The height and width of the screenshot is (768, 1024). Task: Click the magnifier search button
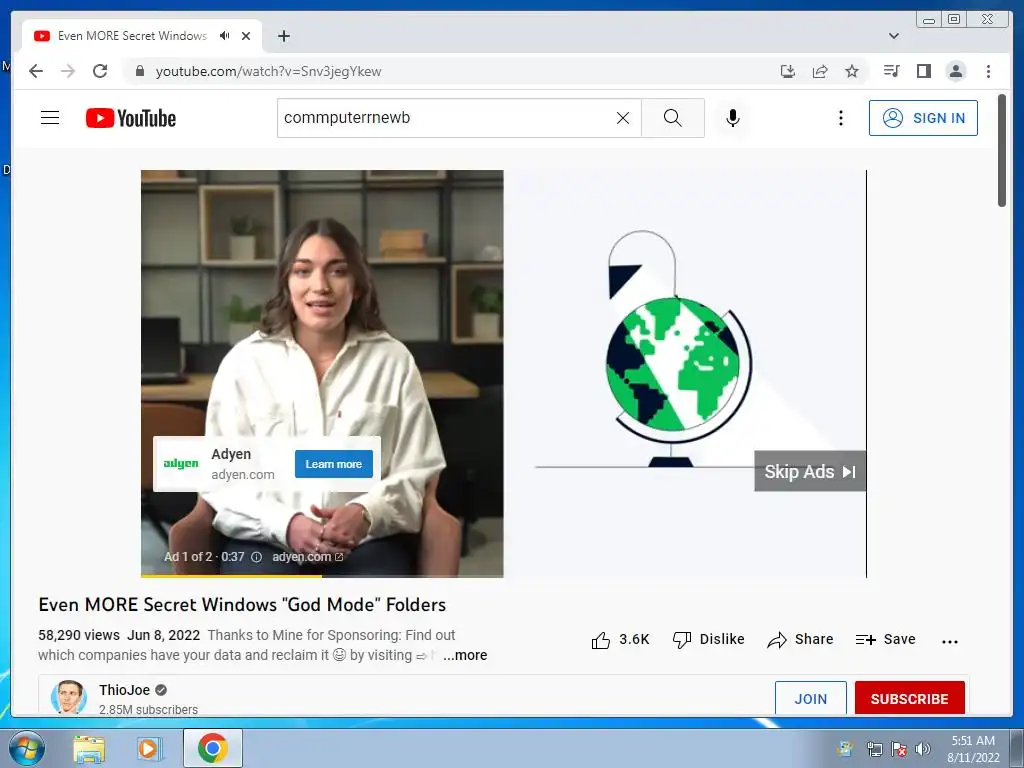[x=673, y=118]
